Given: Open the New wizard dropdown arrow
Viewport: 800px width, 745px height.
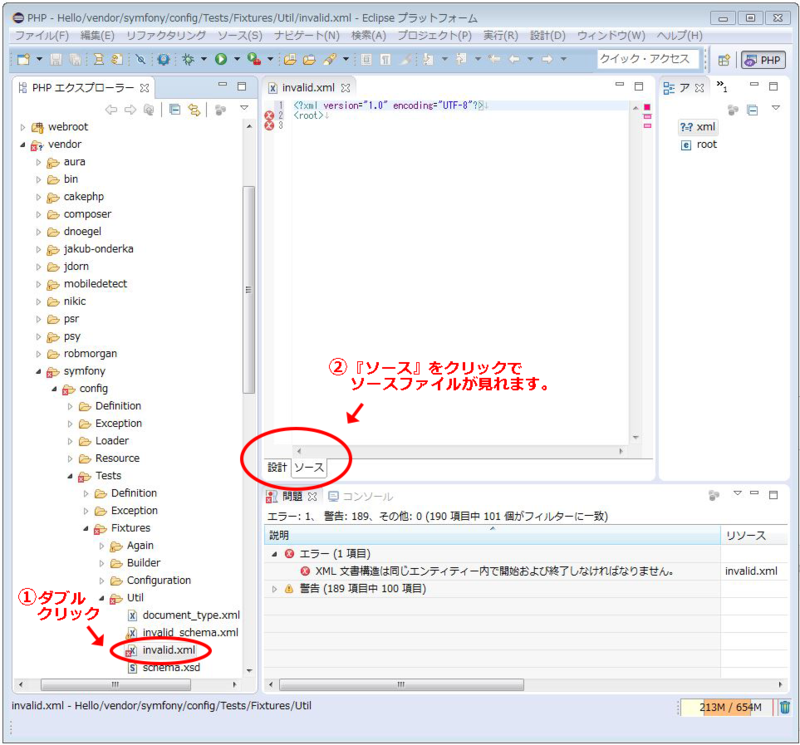Looking at the screenshot, I should (x=39, y=59).
